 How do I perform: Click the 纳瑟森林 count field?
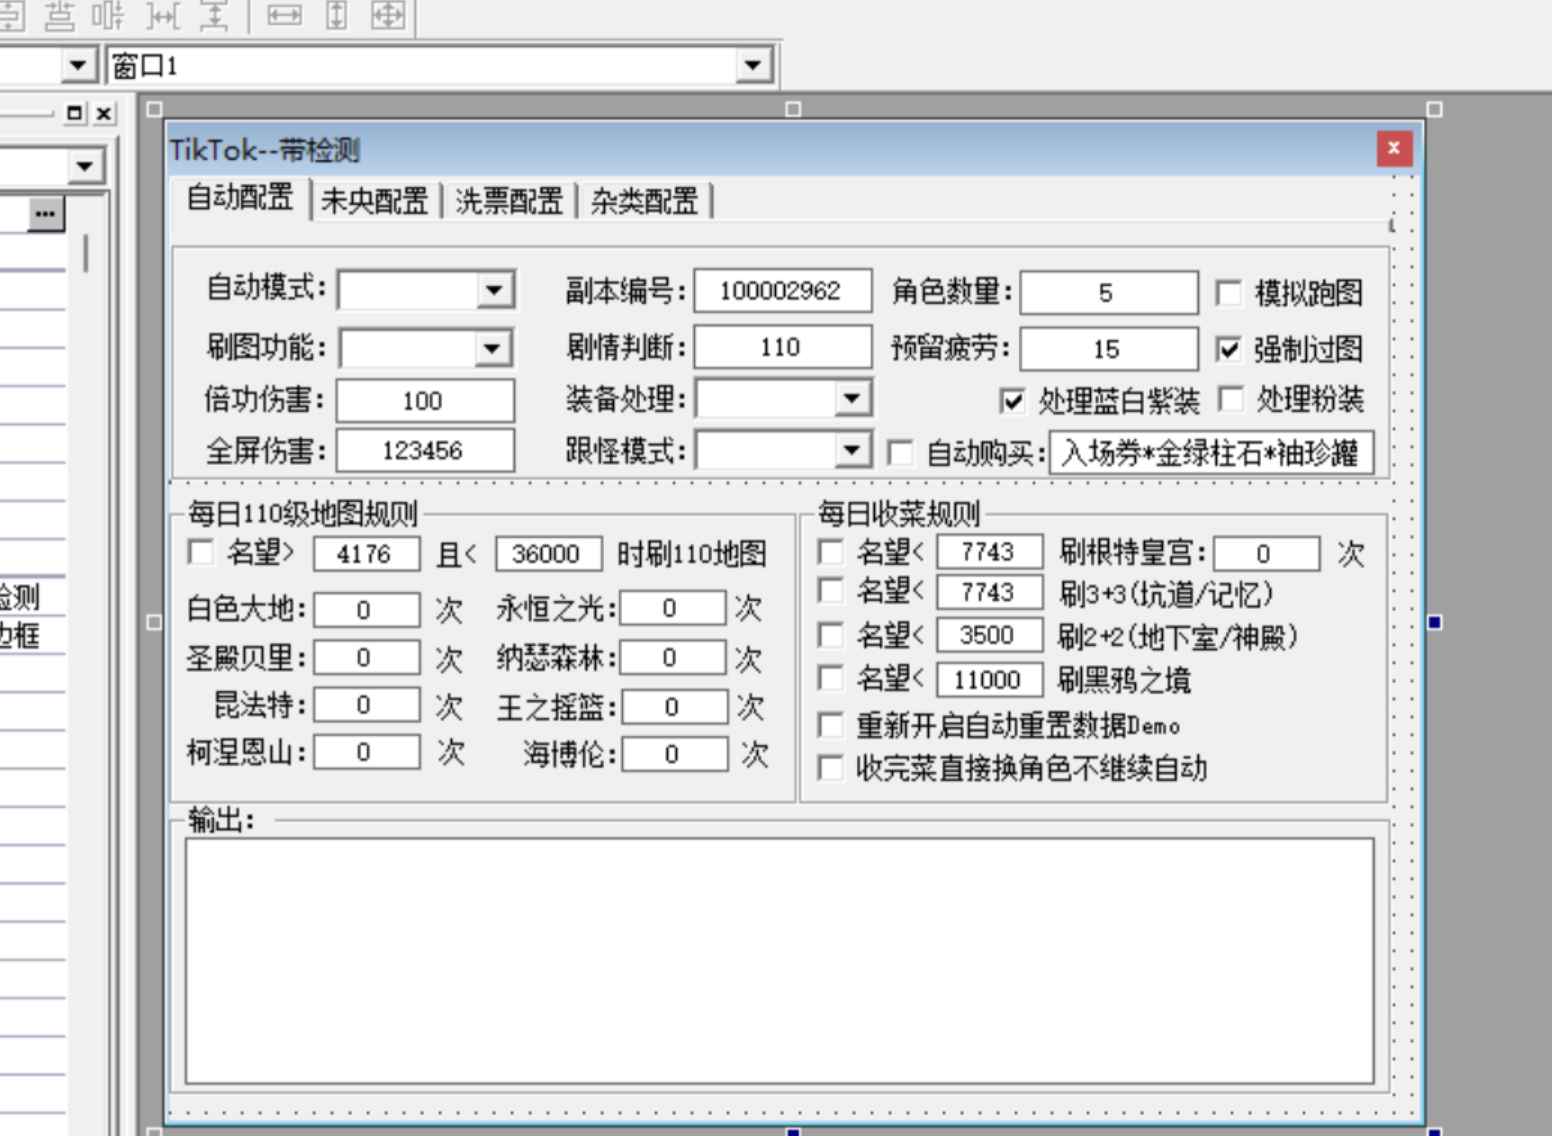[x=674, y=658]
